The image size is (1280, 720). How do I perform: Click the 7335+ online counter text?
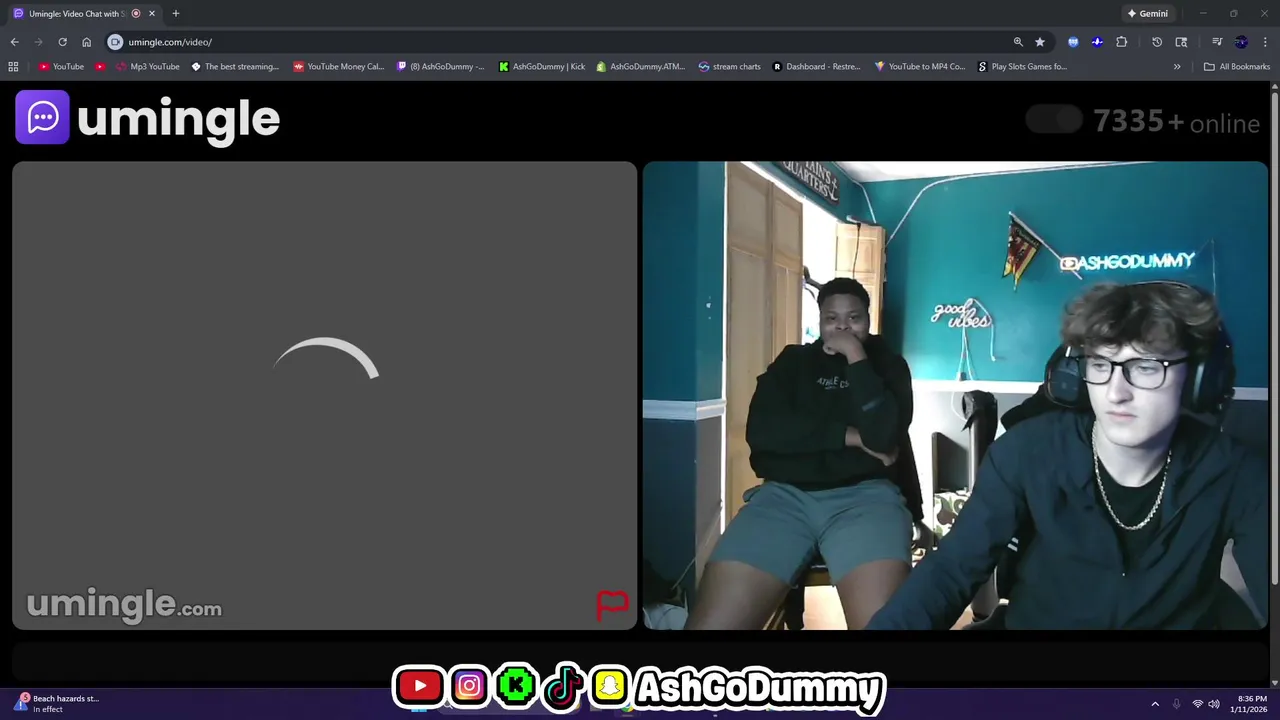1176,122
